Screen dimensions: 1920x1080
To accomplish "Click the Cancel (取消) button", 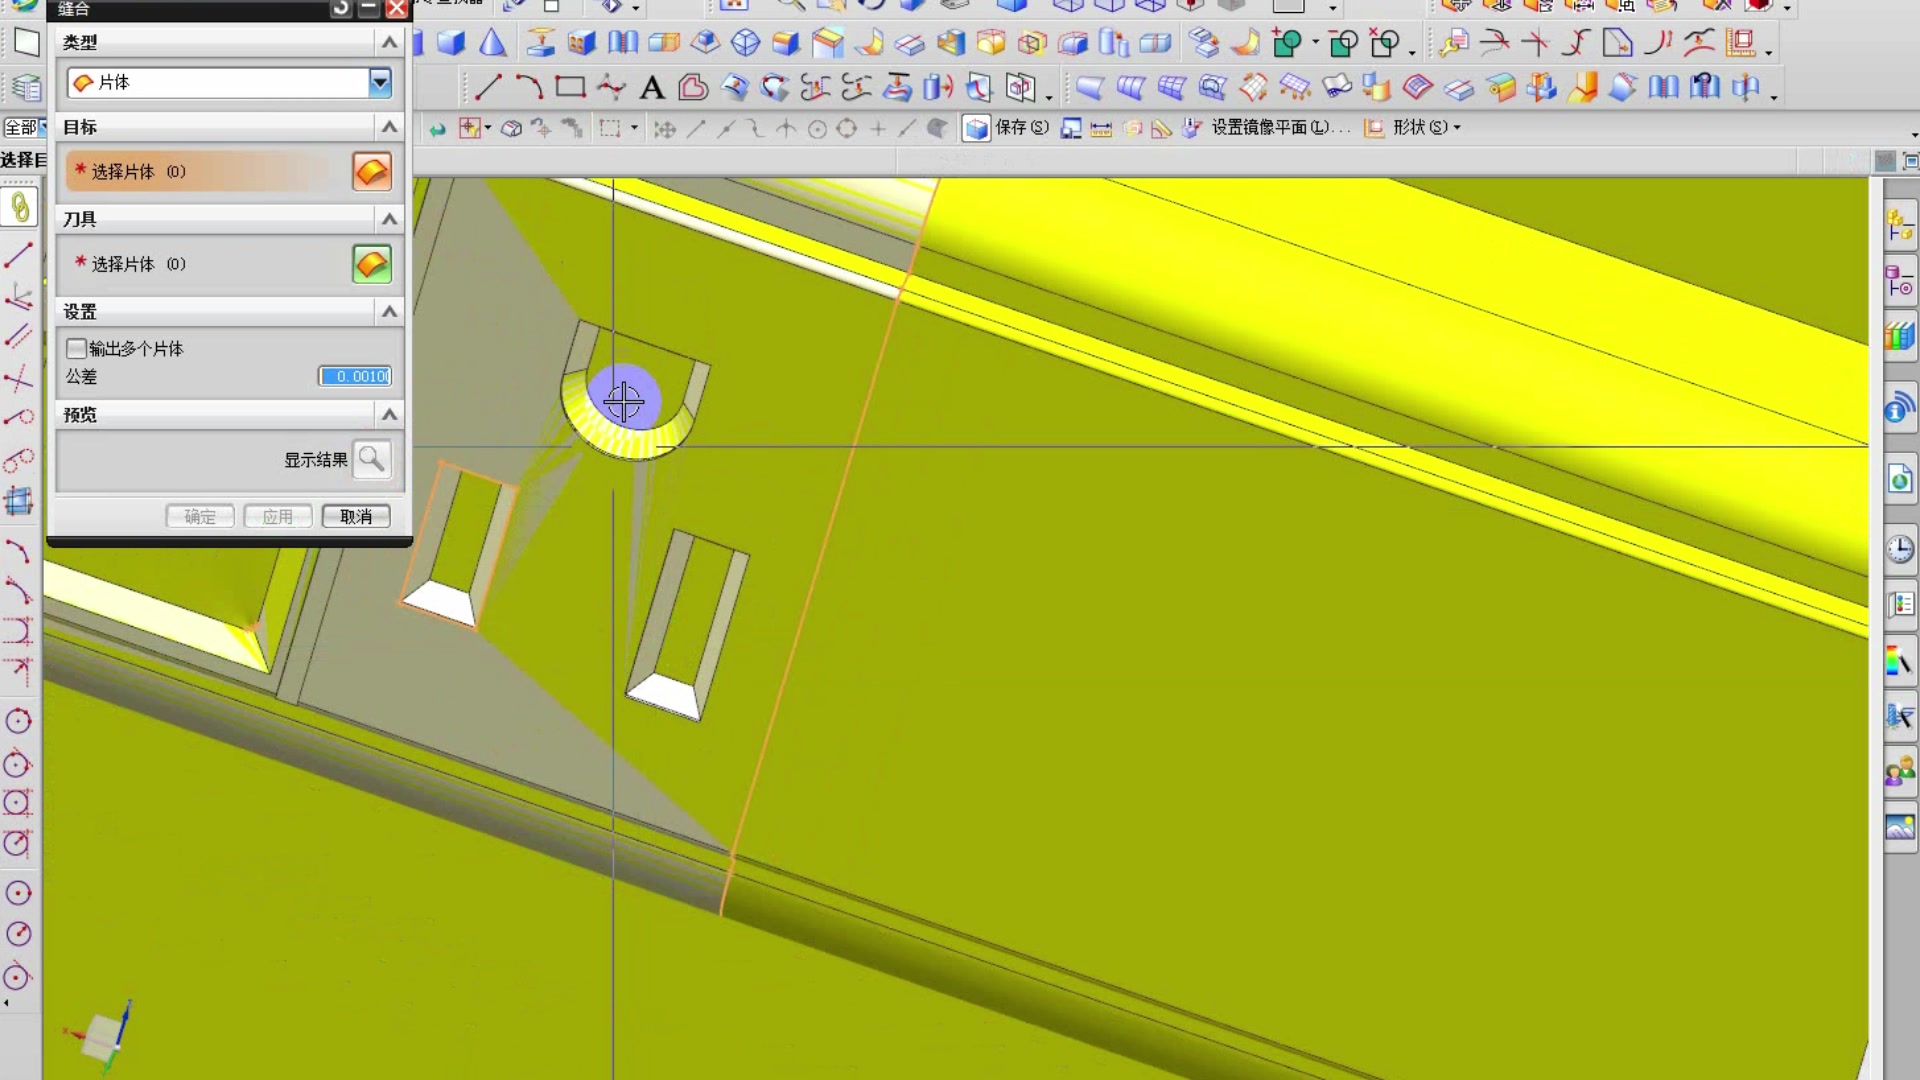I will click(356, 517).
